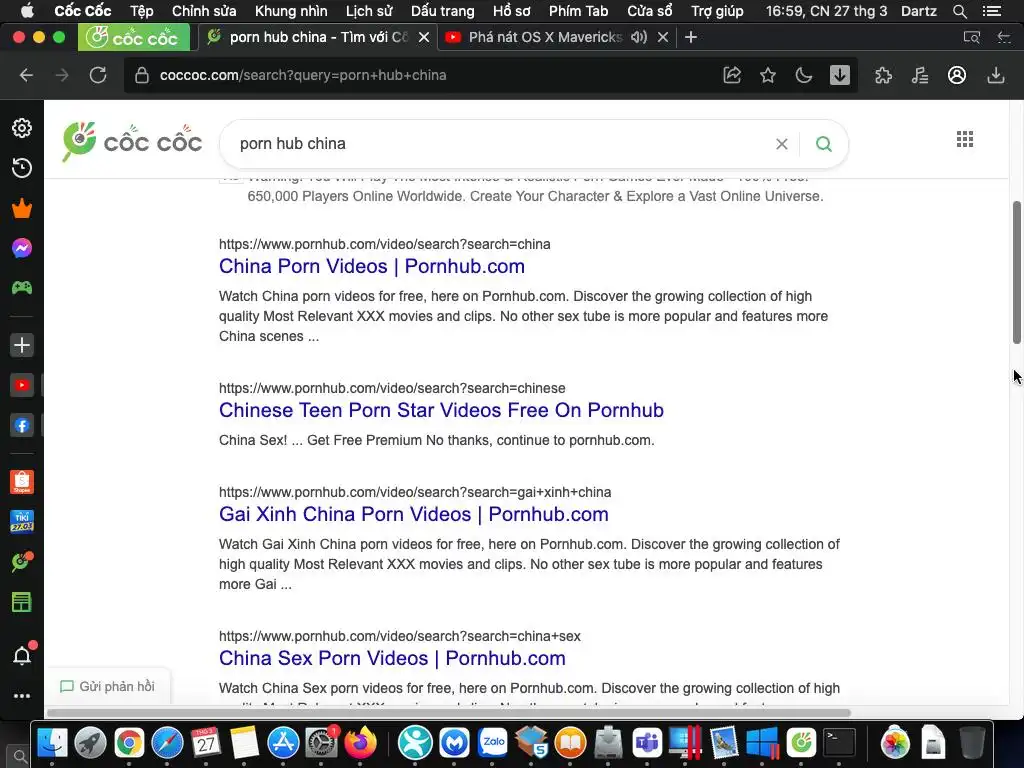Viewport: 1024px width, 768px height.
Task: Open Control Center list icon in menu bar
Action: pos(991,11)
